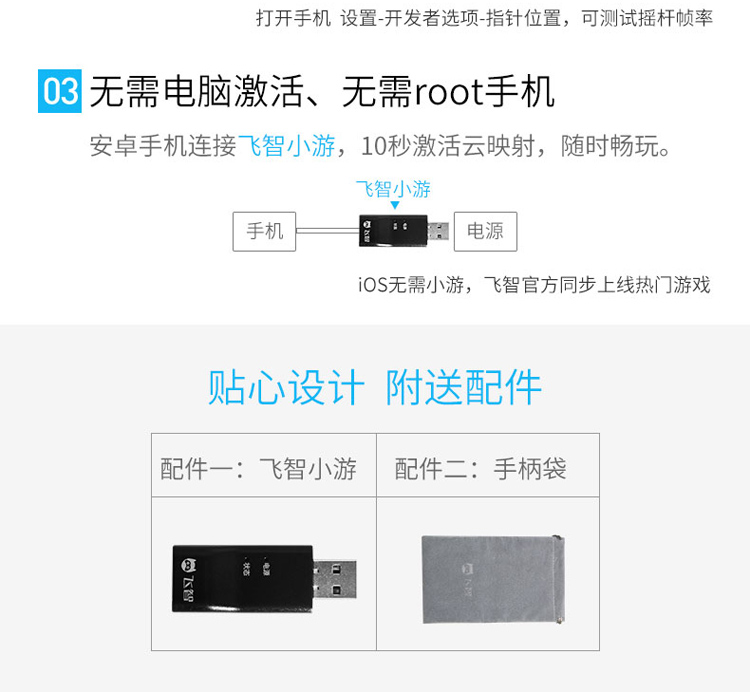Click the owl logo on the black dongle
750x692 pixels.
(x=188, y=566)
